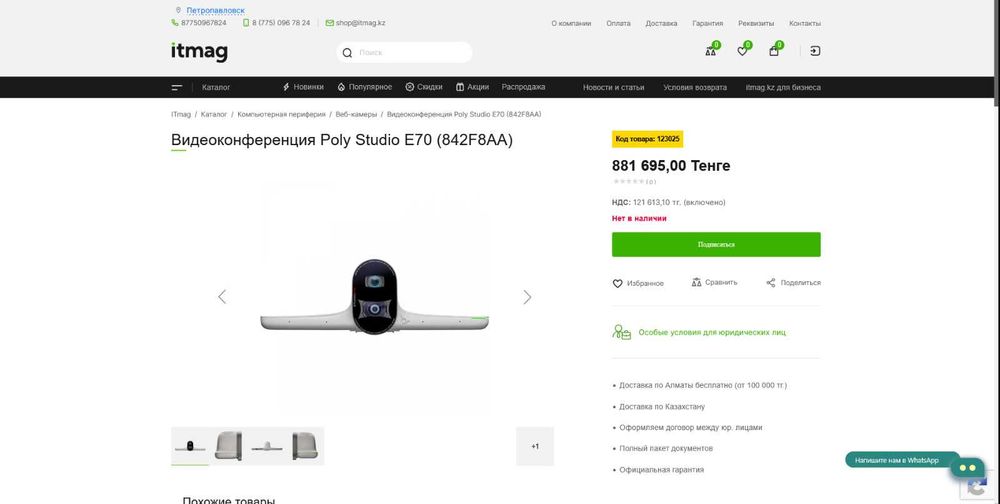Image resolution: width=1000 pixels, height=504 pixels.
Task: Open the Каталог hamburger menu icon
Action: [177, 87]
